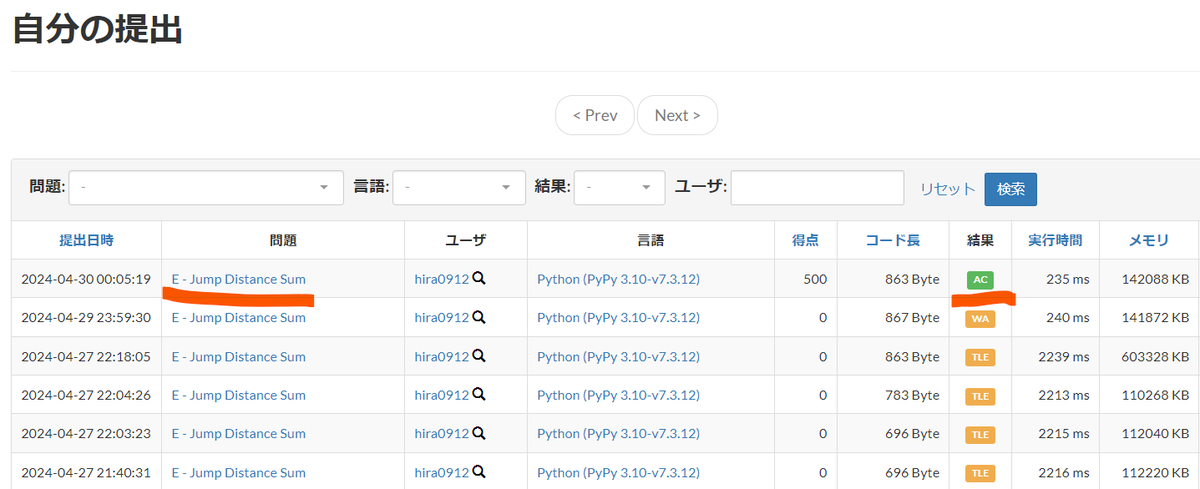1200x489 pixels.
Task: Open E - Jump Distance Sum in 23:59:30 row
Action: 239,317
